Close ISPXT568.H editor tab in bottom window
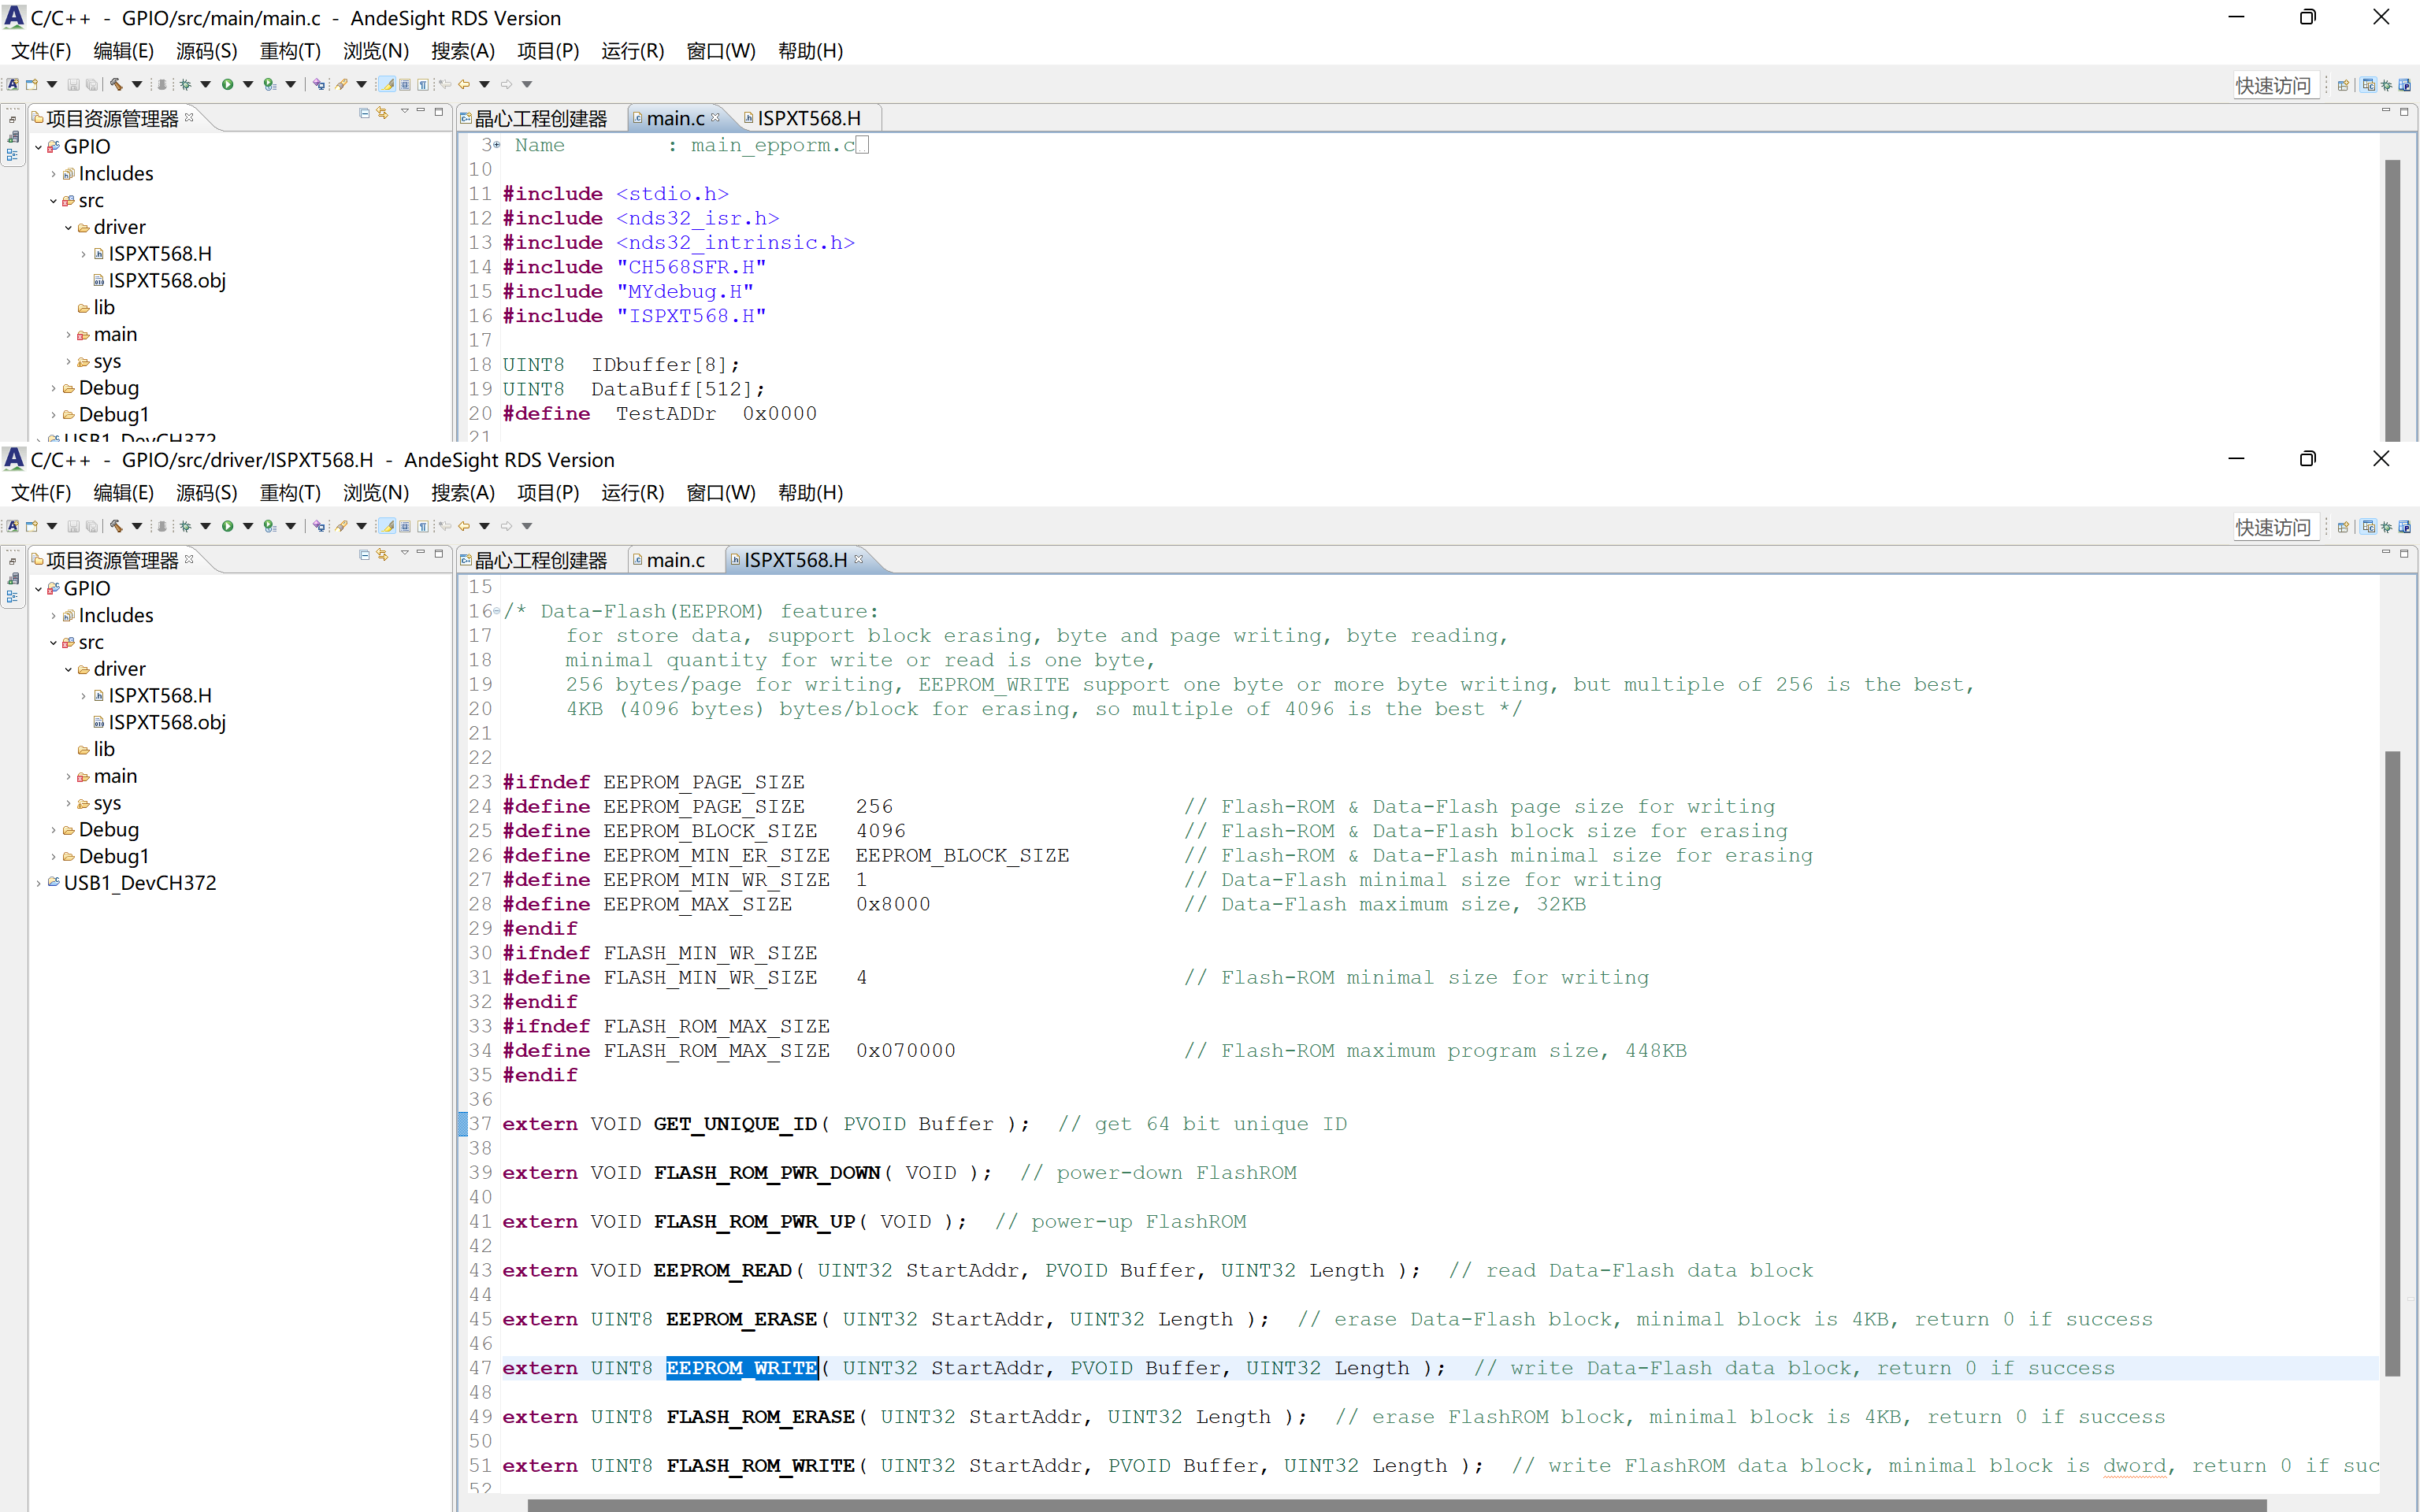This screenshot has height=1512, width=2420. [859, 559]
